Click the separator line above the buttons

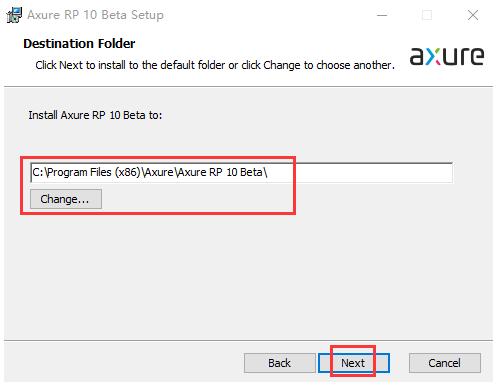248,341
